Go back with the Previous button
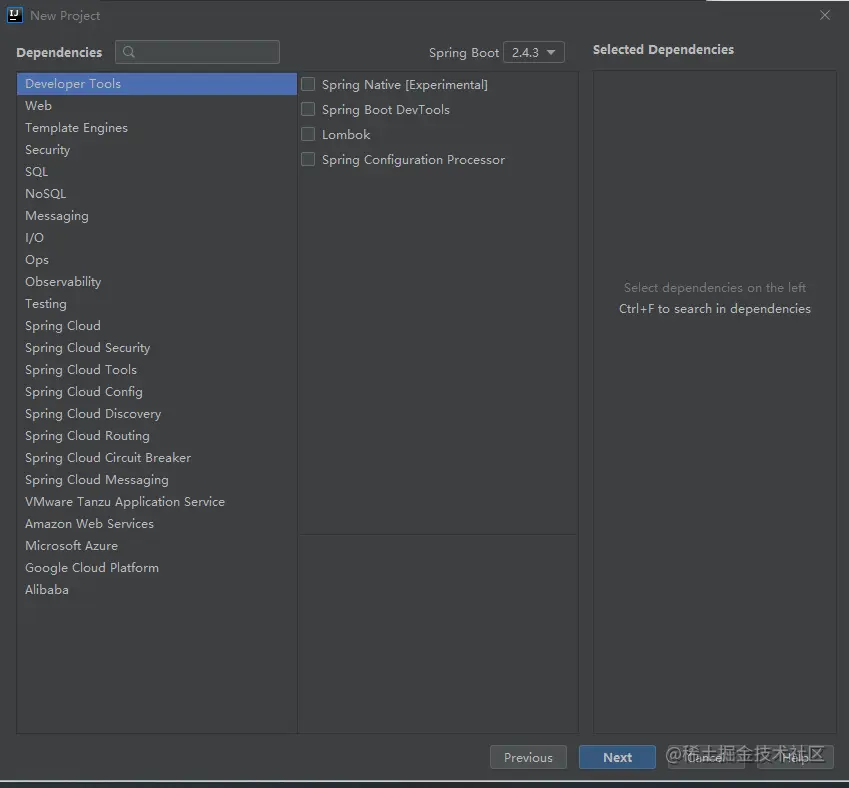Screen dimensions: 849x788 [x=528, y=757]
